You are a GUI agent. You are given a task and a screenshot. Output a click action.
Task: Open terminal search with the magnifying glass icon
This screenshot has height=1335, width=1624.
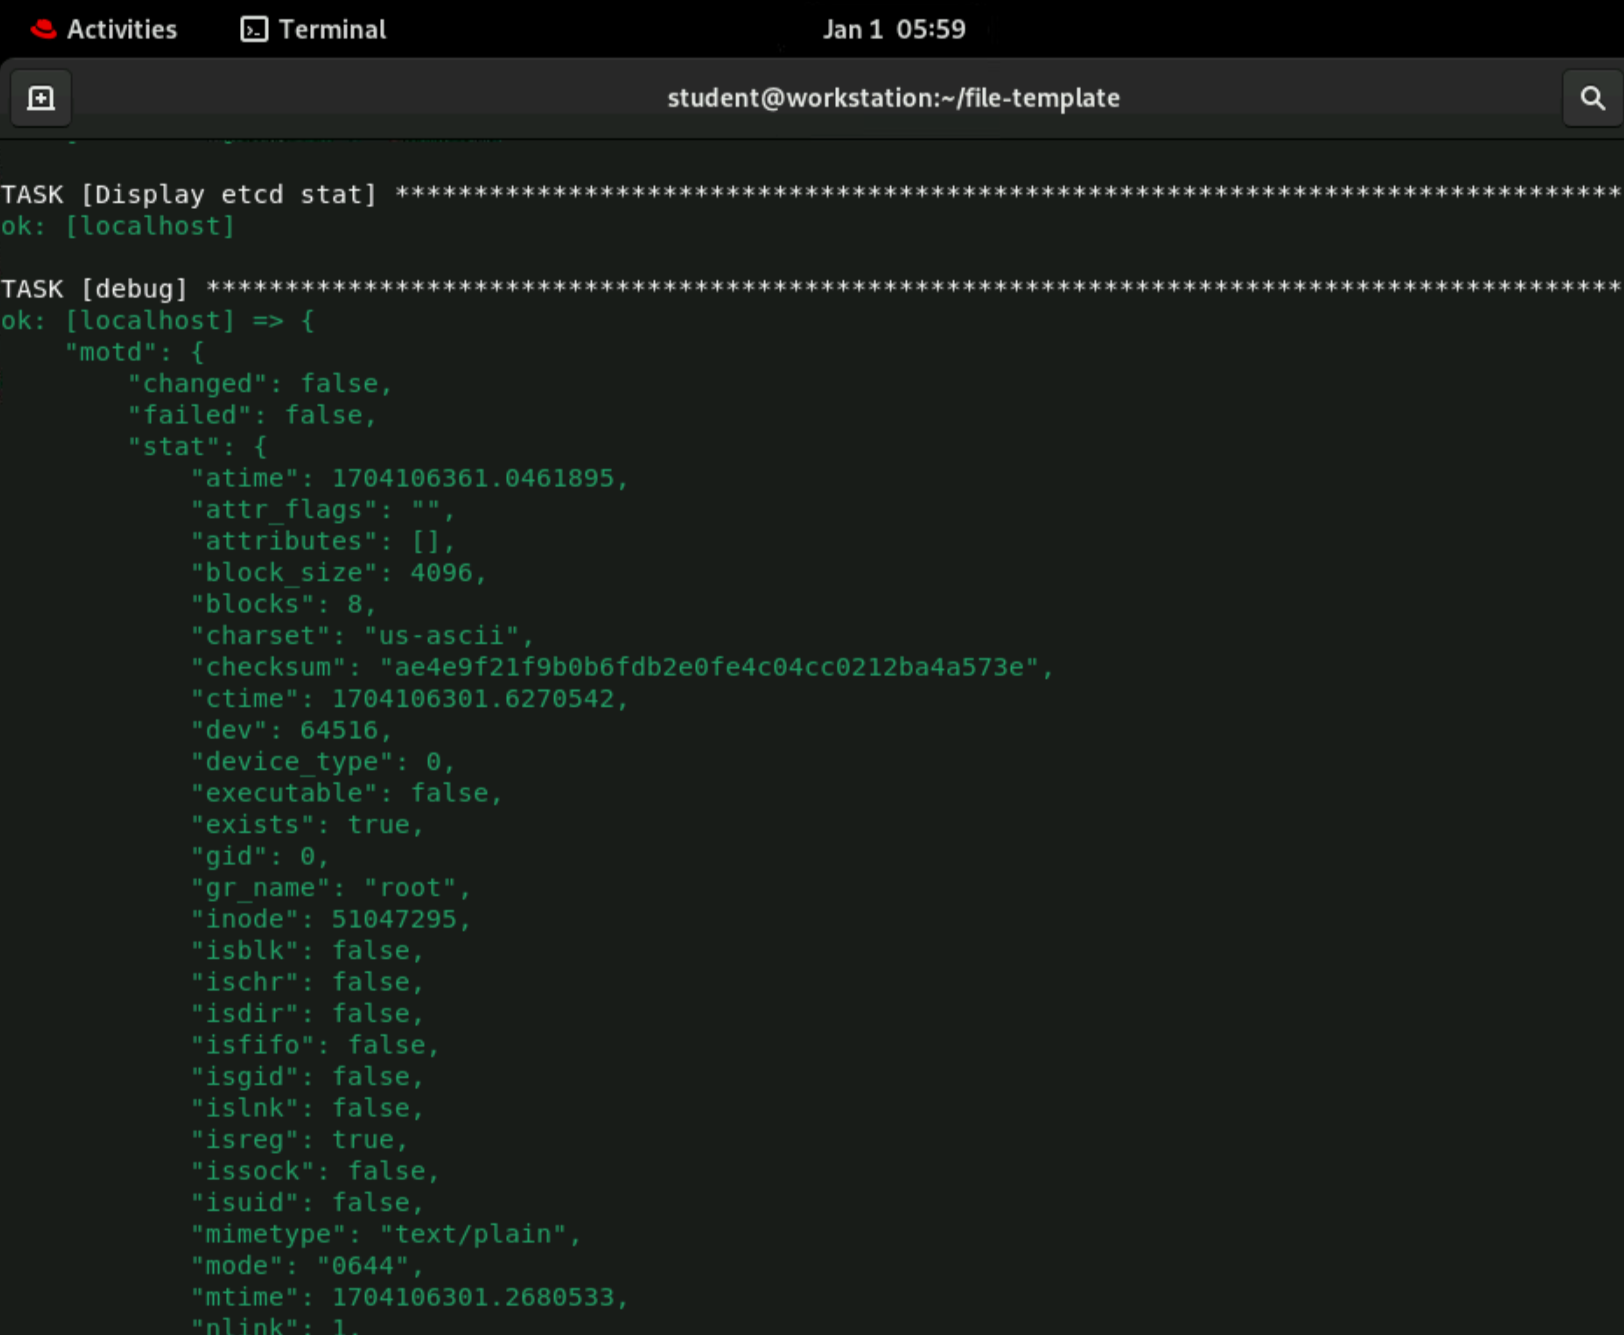(1591, 97)
